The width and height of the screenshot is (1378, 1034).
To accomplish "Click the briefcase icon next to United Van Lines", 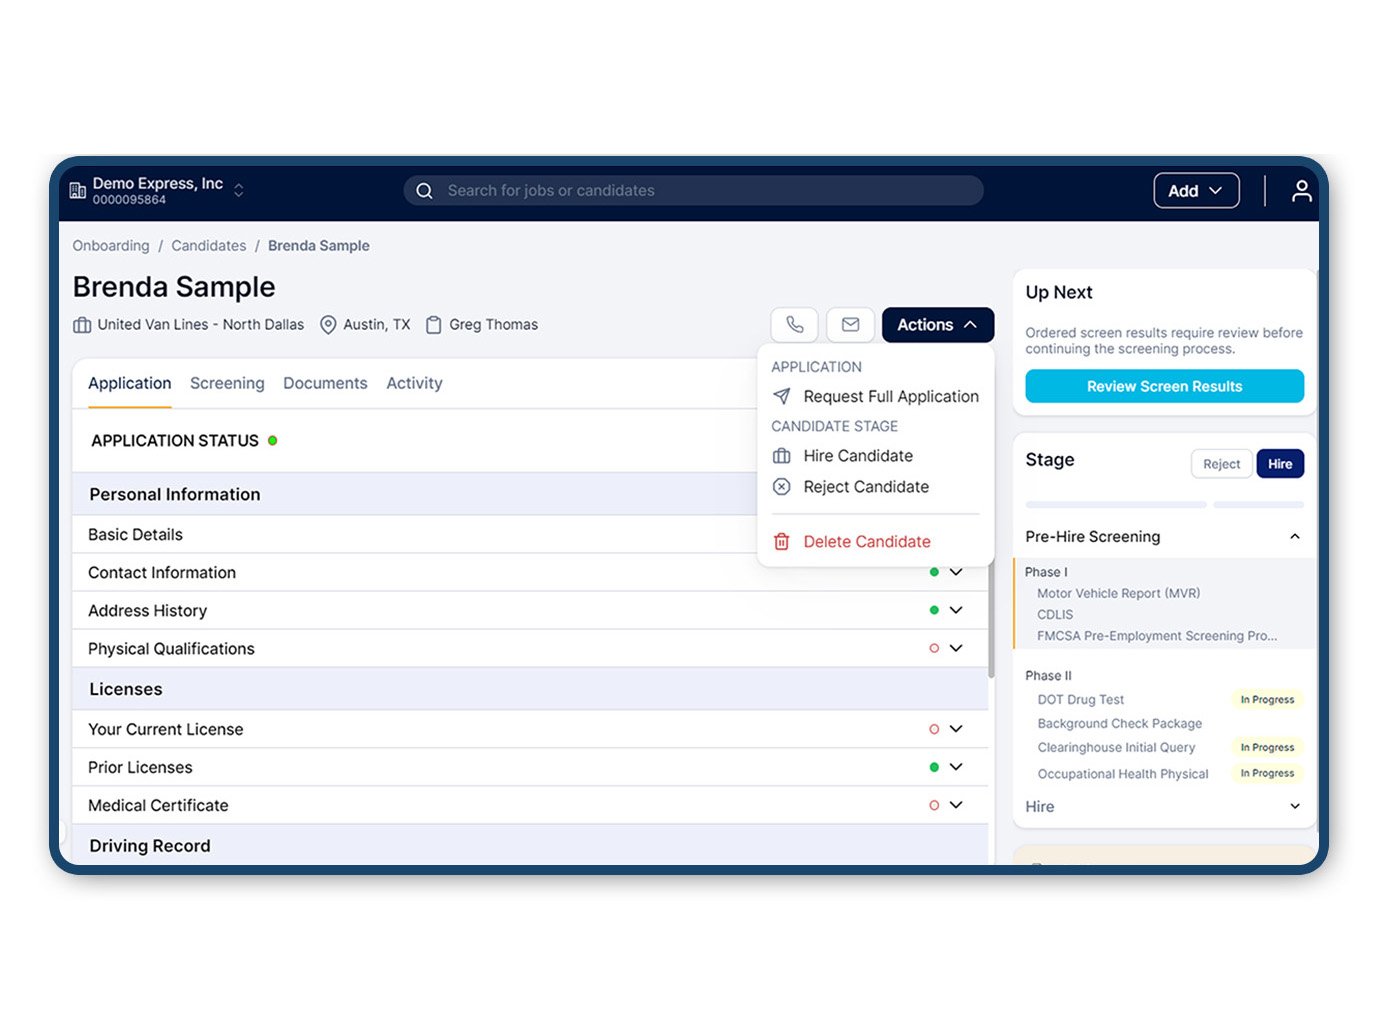I will [82, 325].
